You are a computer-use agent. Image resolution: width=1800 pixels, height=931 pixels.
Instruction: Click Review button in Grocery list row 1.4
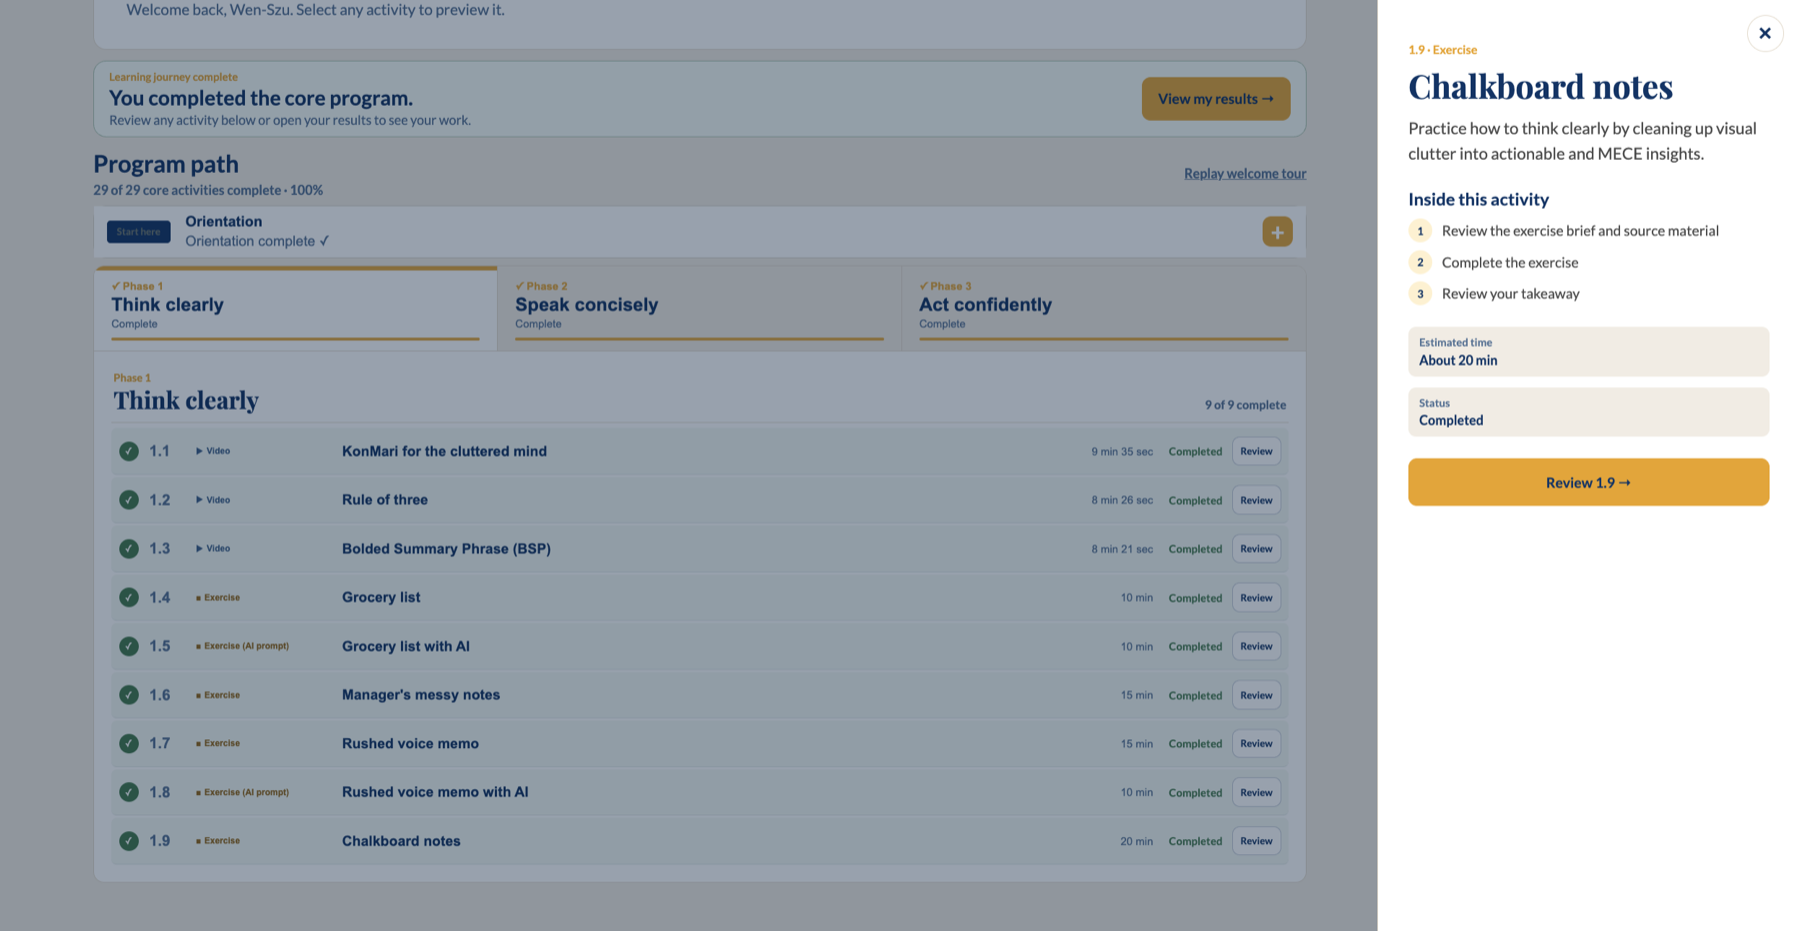pyautogui.click(x=1256, y=597)
